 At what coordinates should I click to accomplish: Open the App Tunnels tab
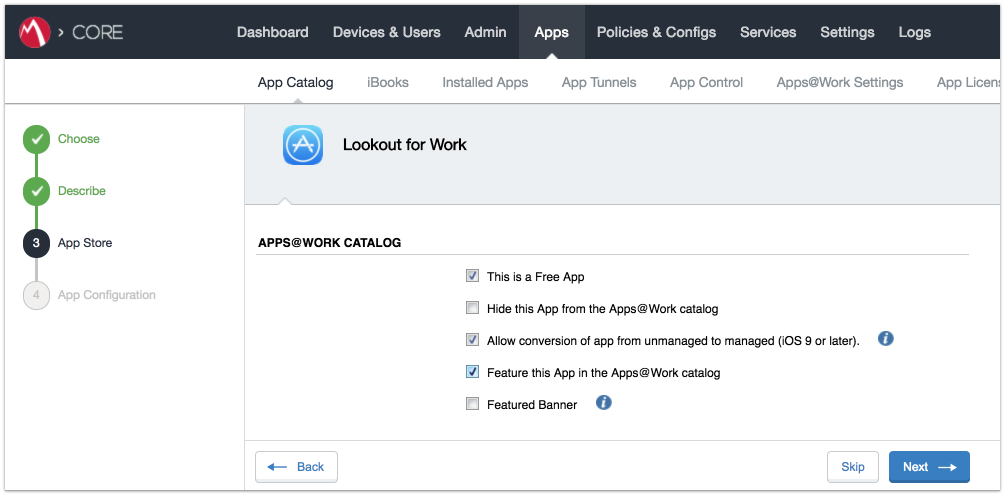click(599, 83)
